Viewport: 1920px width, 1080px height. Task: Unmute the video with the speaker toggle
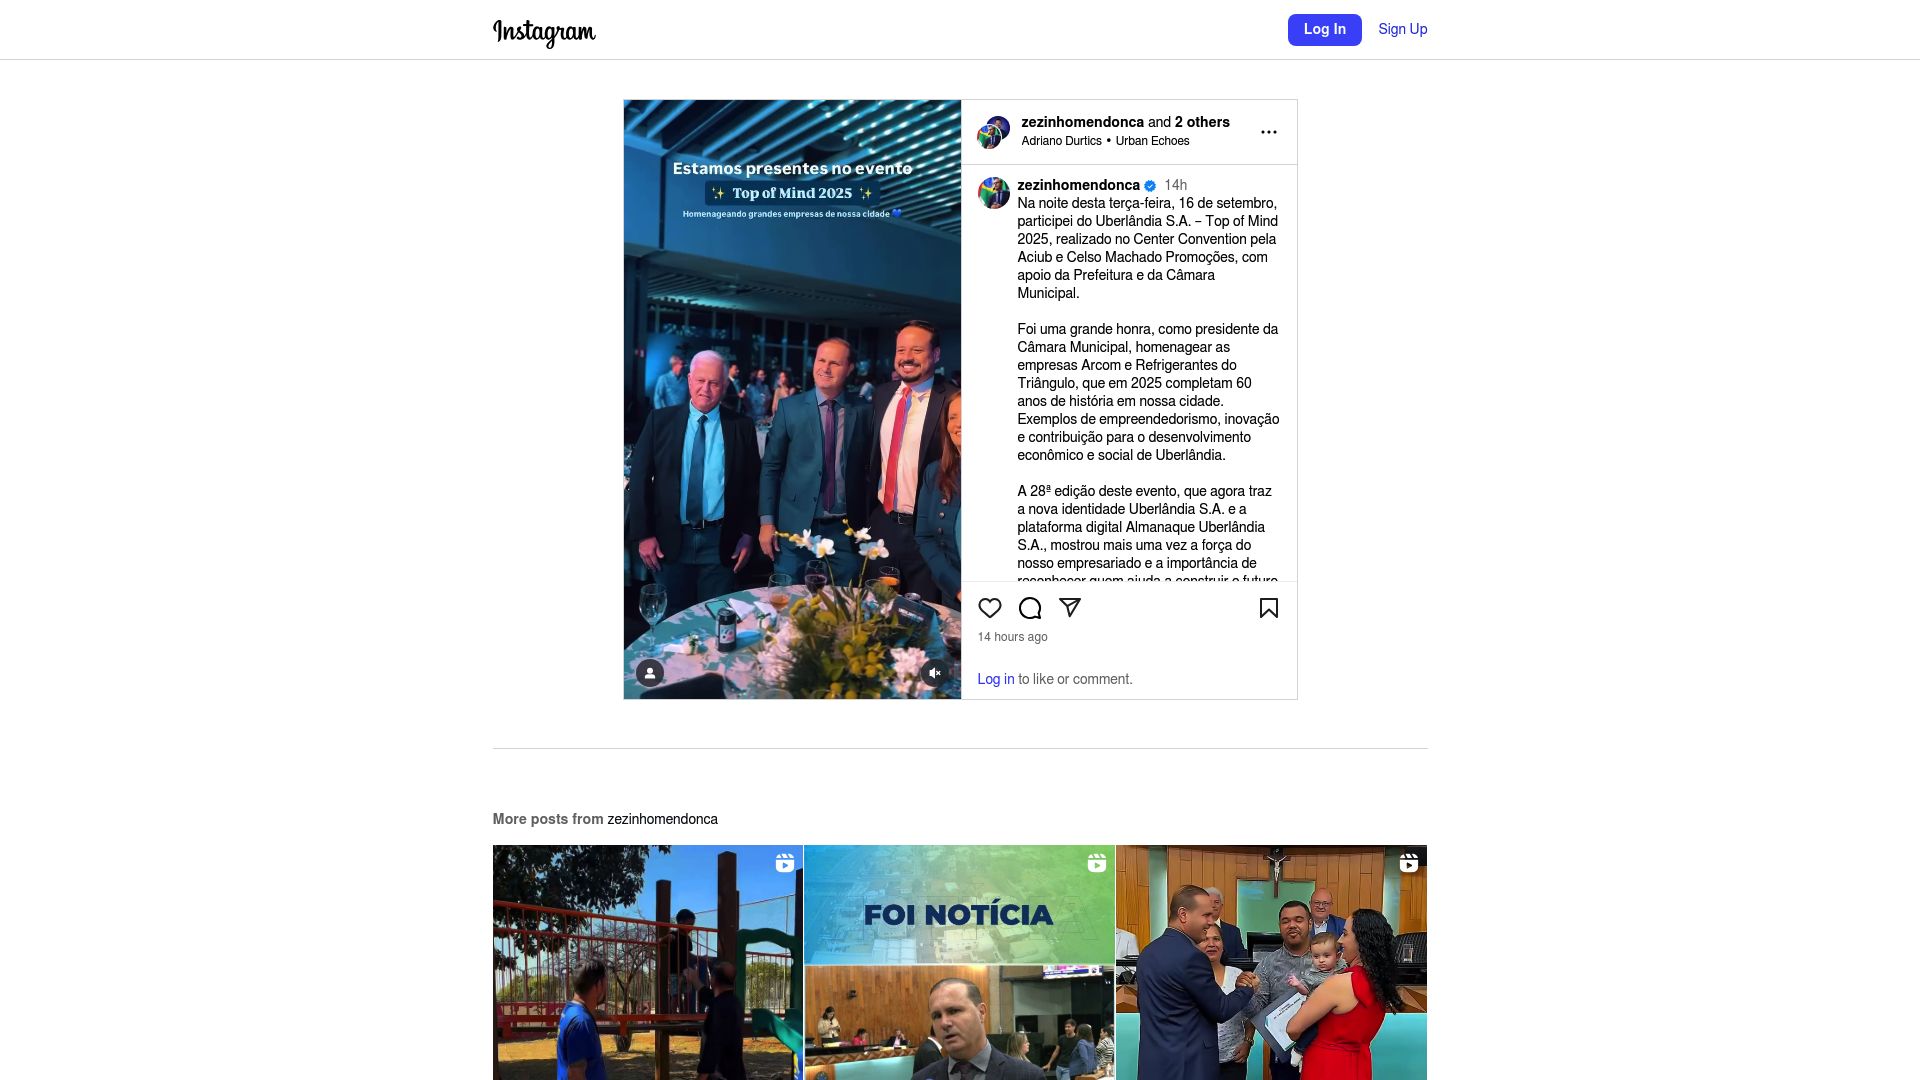[934, 673]
